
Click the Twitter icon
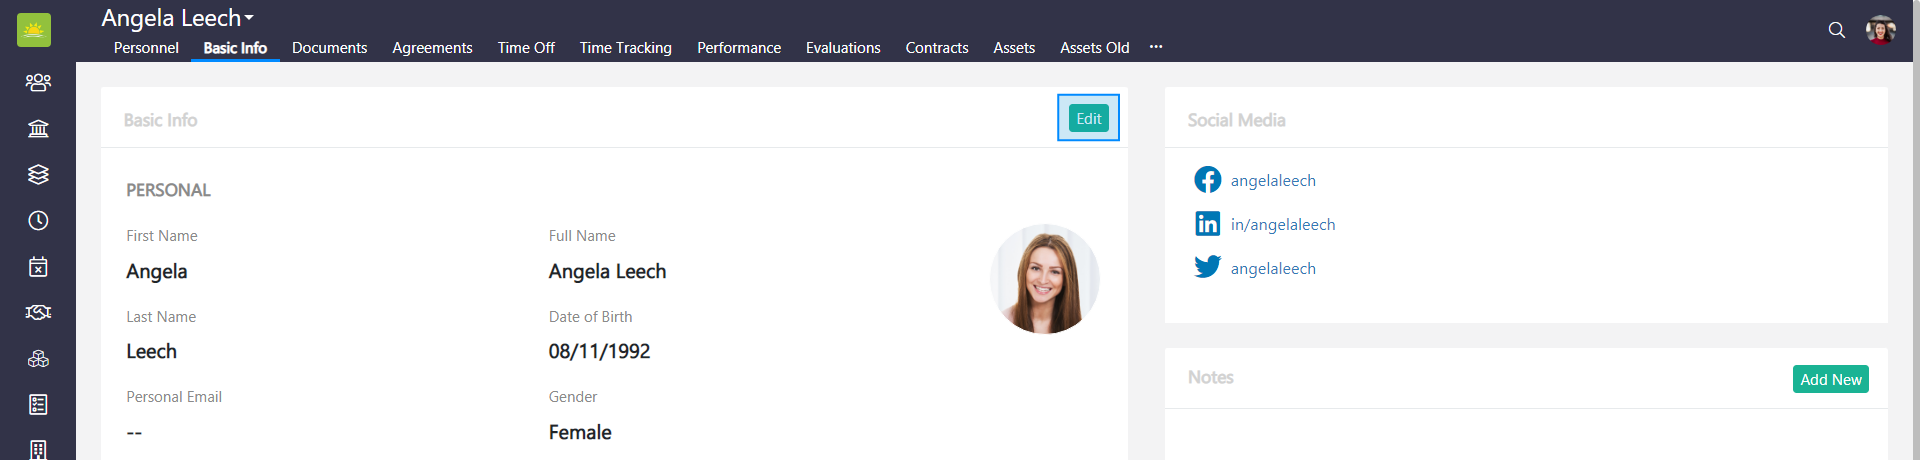pos(1207,267)
